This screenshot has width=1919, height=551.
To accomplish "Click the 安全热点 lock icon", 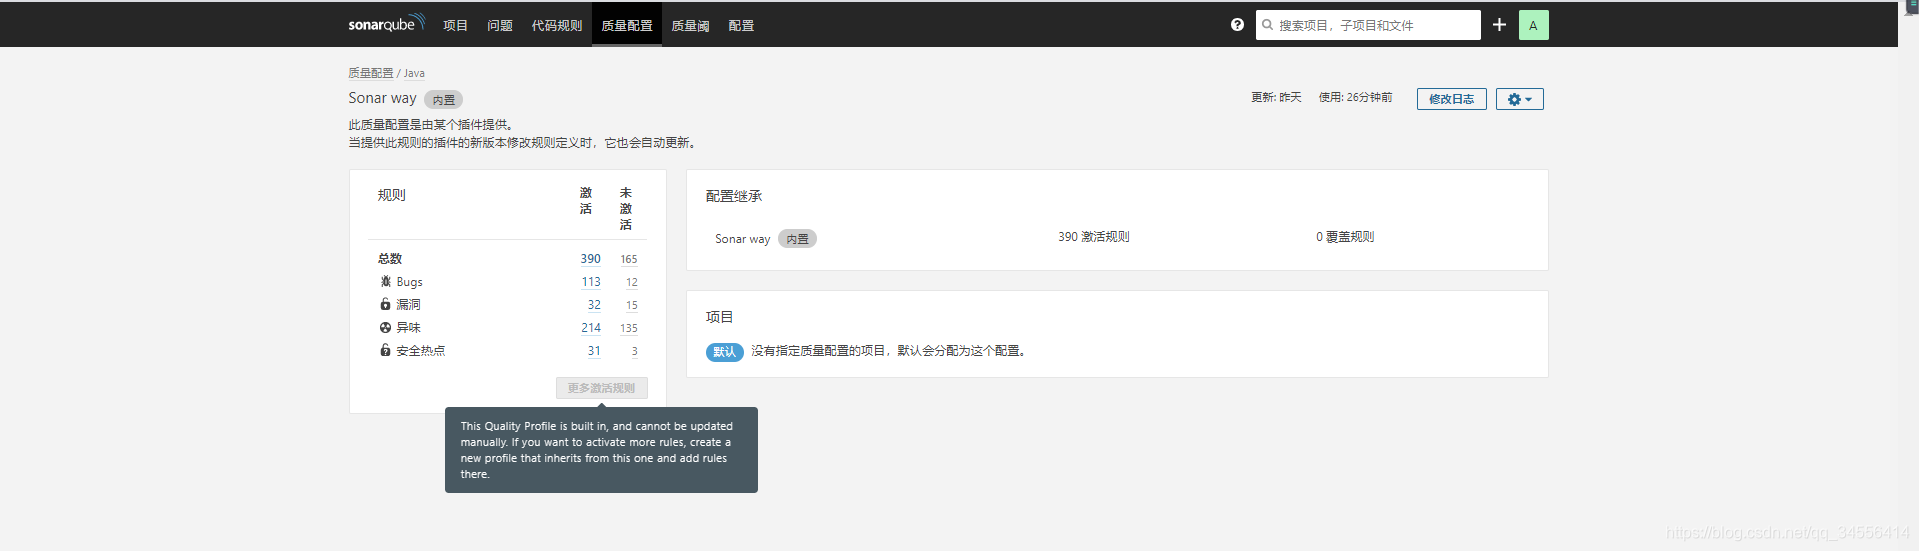I will 385,350.
